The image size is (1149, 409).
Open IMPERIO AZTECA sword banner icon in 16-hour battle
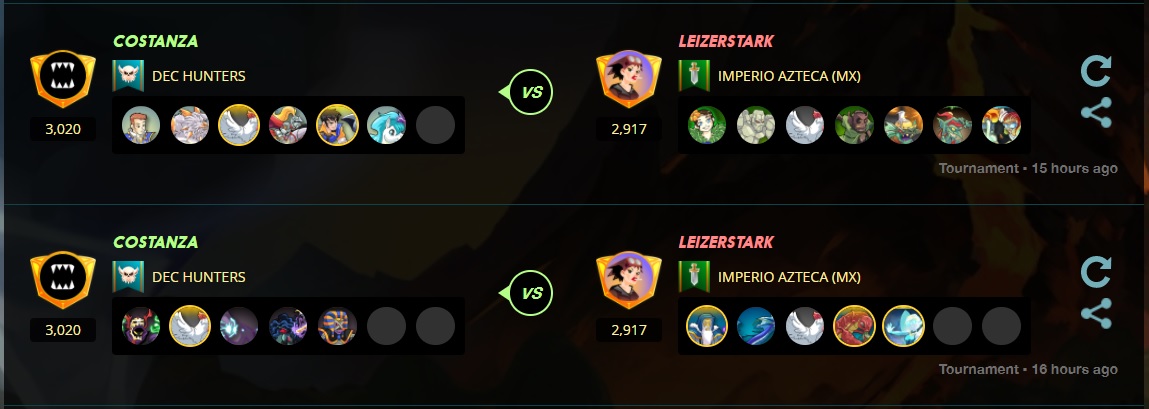[x=694, y=276]
